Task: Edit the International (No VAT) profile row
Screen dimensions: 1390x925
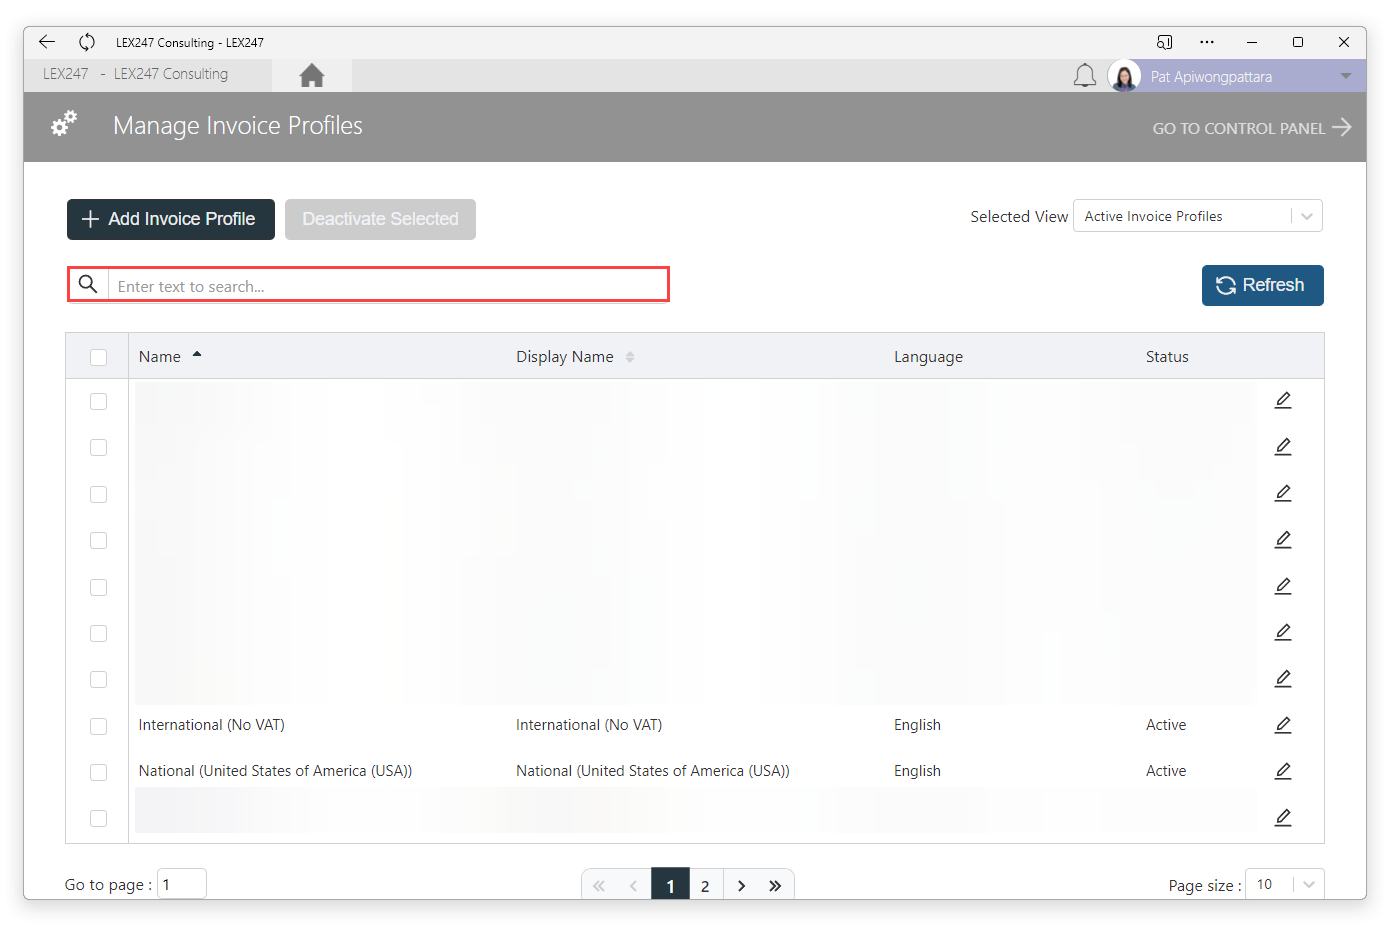Action: (1283, 725)
